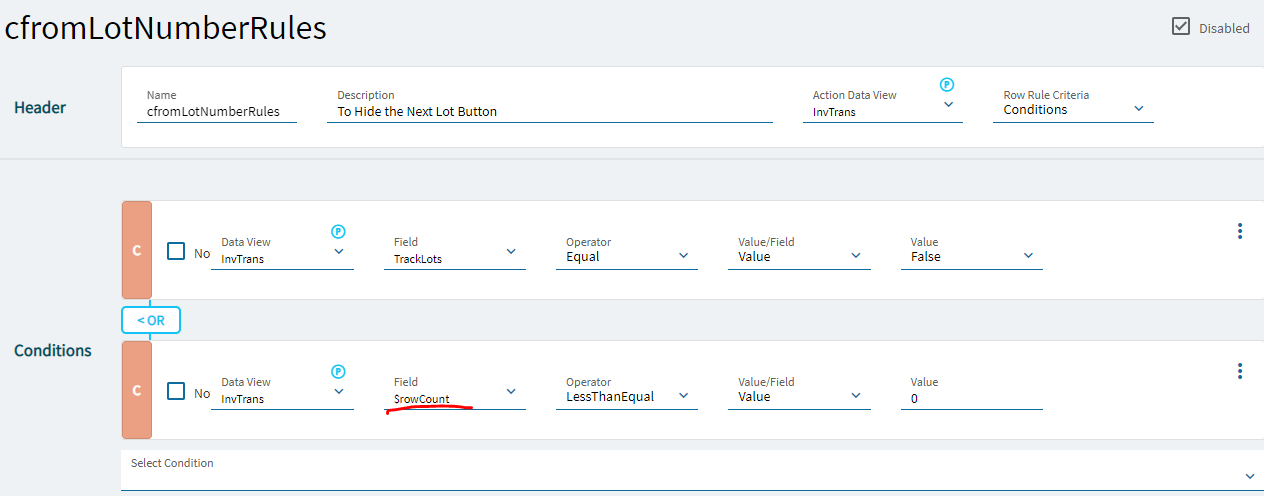Click the P icon above Action Data View

pyautogui.click(x=947, y=85)
